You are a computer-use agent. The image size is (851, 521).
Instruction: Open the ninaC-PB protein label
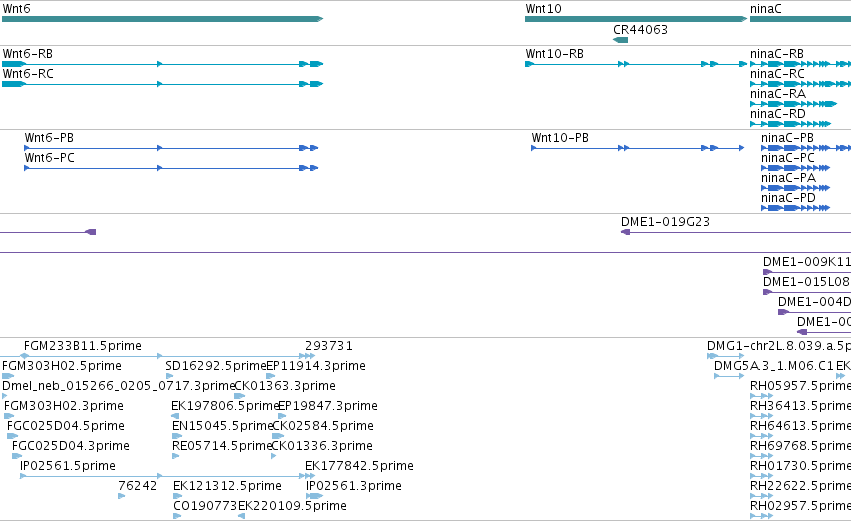click(788, 138)
